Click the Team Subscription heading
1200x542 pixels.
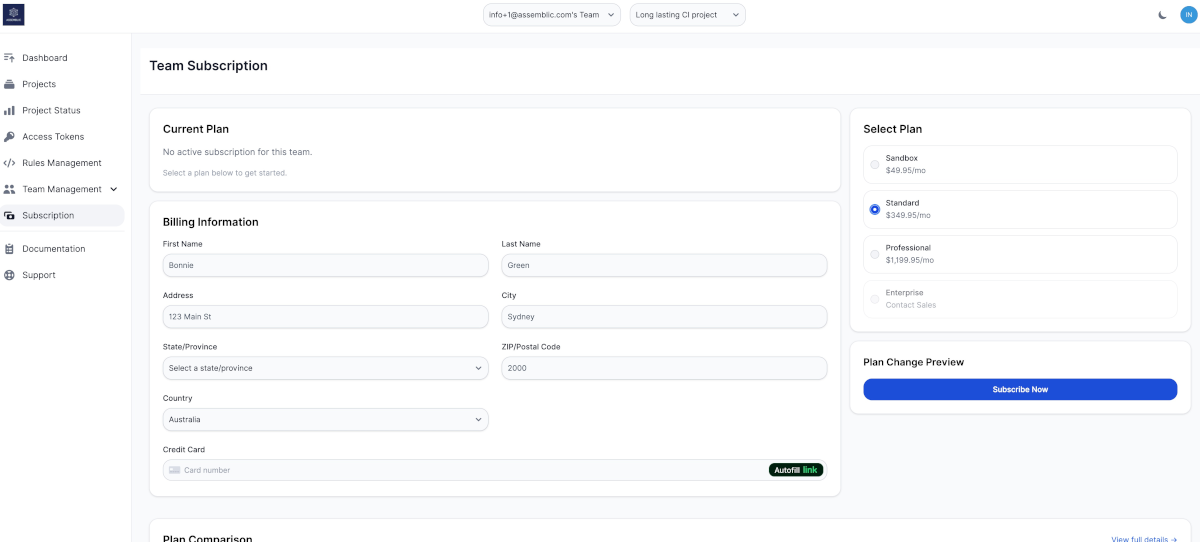208,66
